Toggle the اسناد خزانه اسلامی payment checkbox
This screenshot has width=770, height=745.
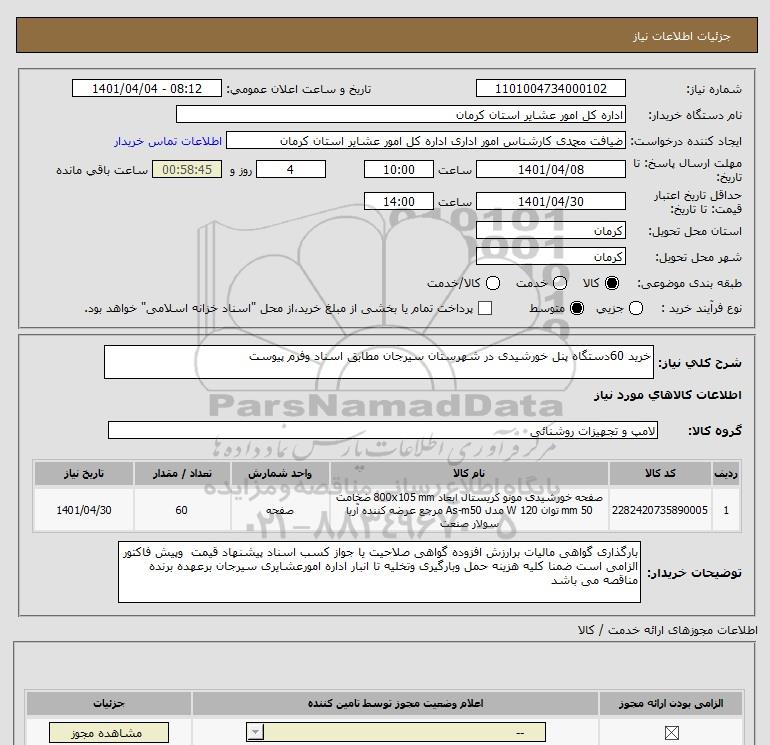(x=485, y=308)
